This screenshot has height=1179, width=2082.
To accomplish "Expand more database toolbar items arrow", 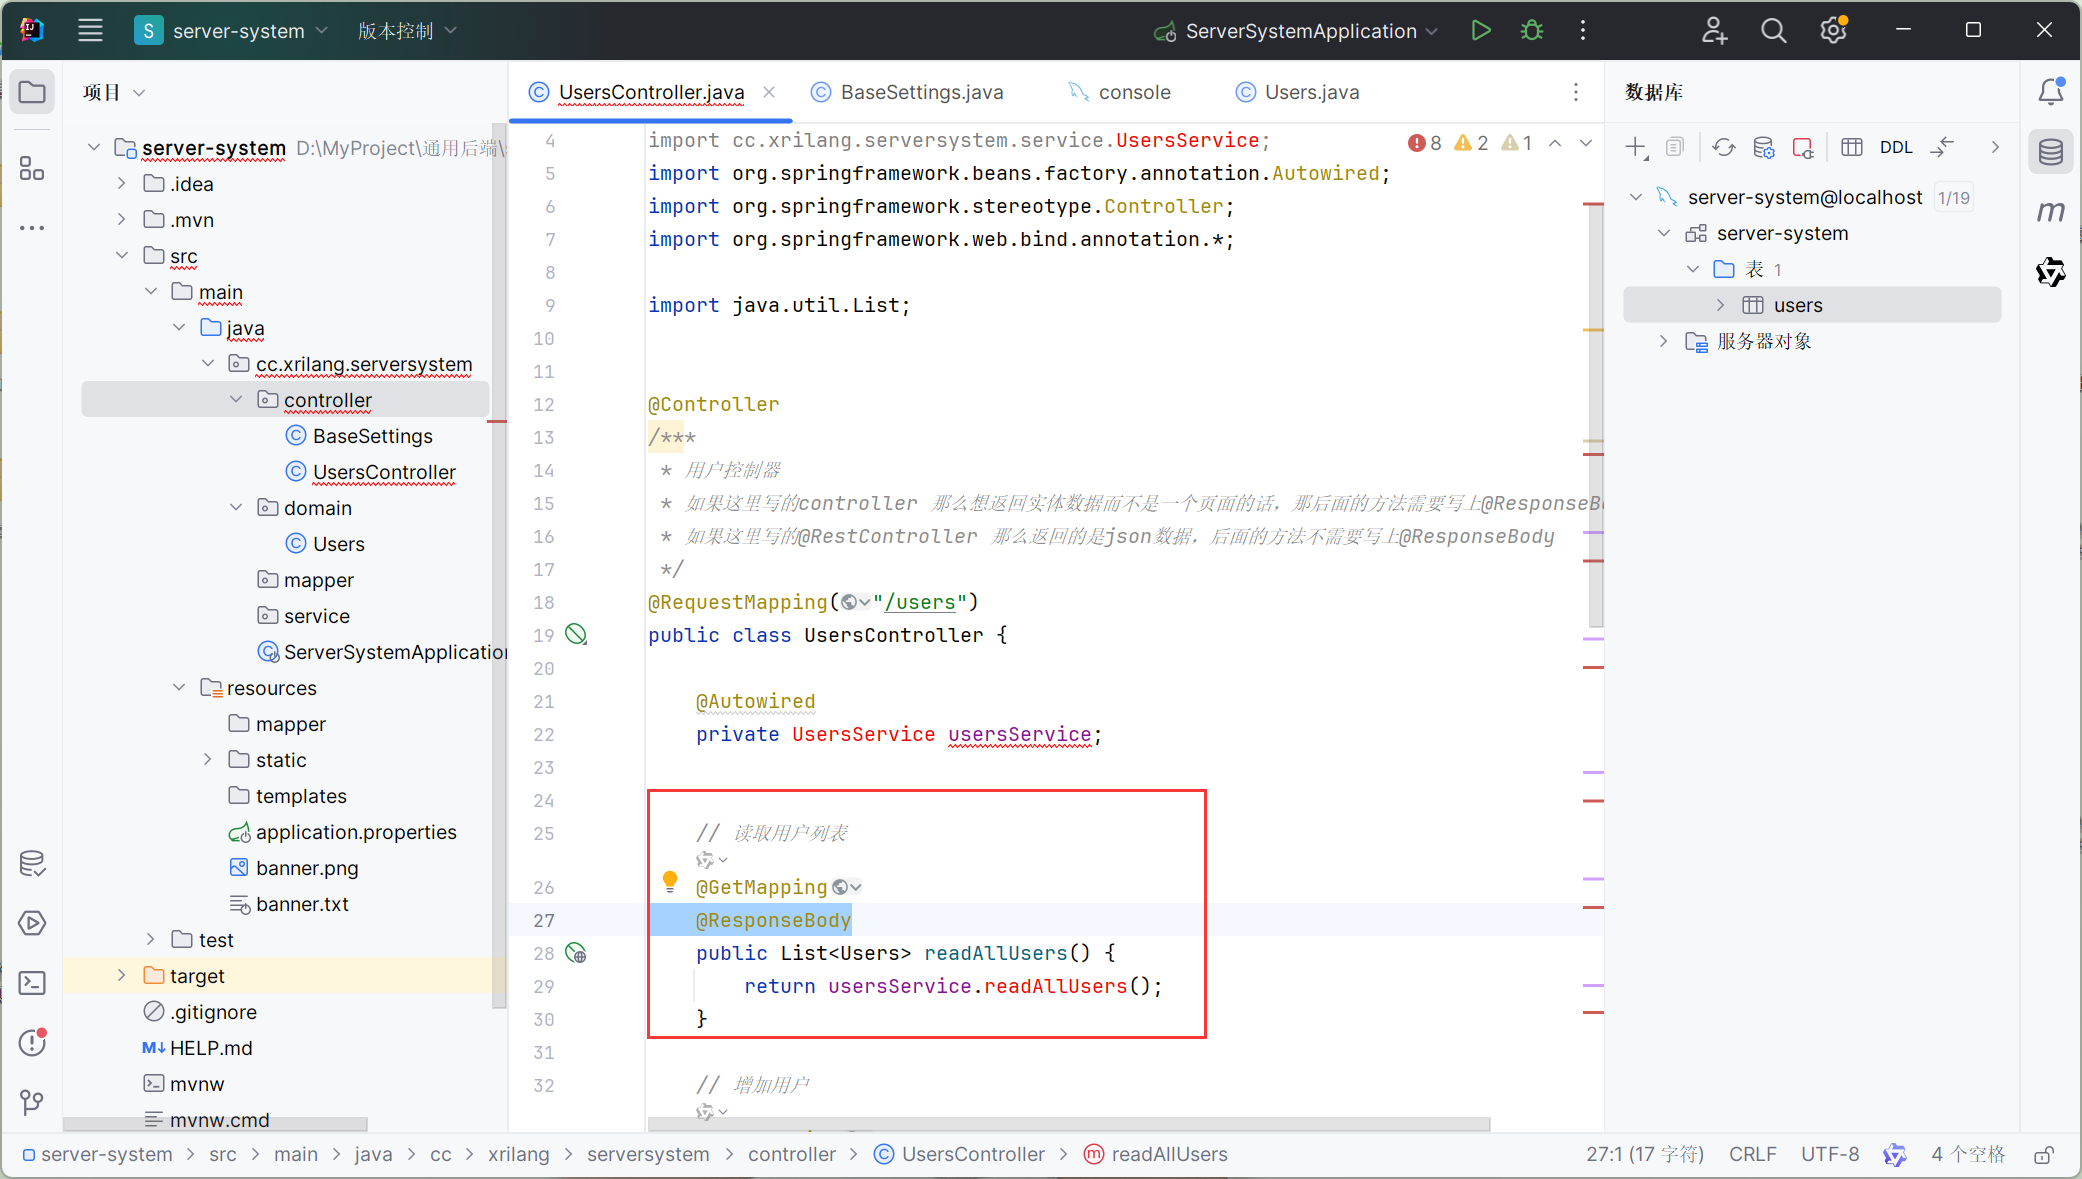I will coord(1995,148).
